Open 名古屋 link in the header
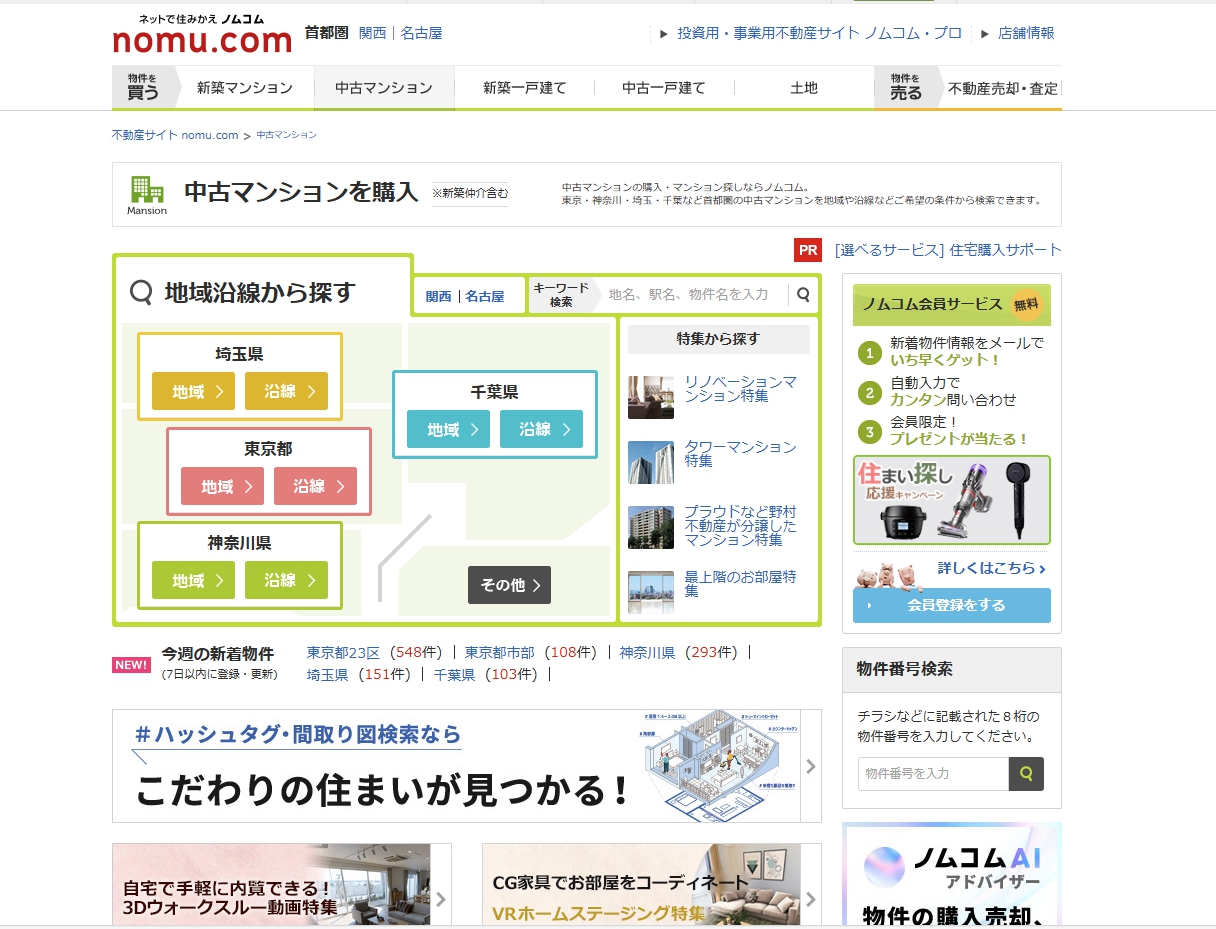This screenshot has width=1216, height=929. (421, 33)
